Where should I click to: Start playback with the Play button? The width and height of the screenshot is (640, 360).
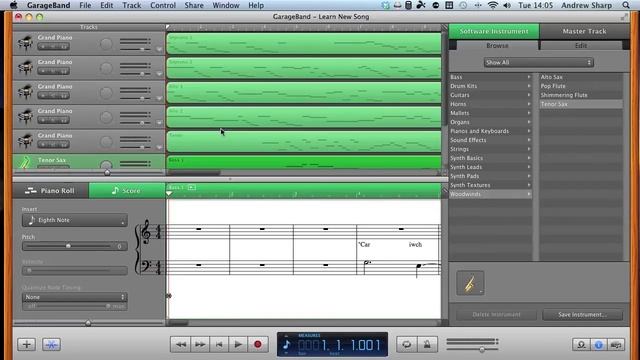coord(238,344)
